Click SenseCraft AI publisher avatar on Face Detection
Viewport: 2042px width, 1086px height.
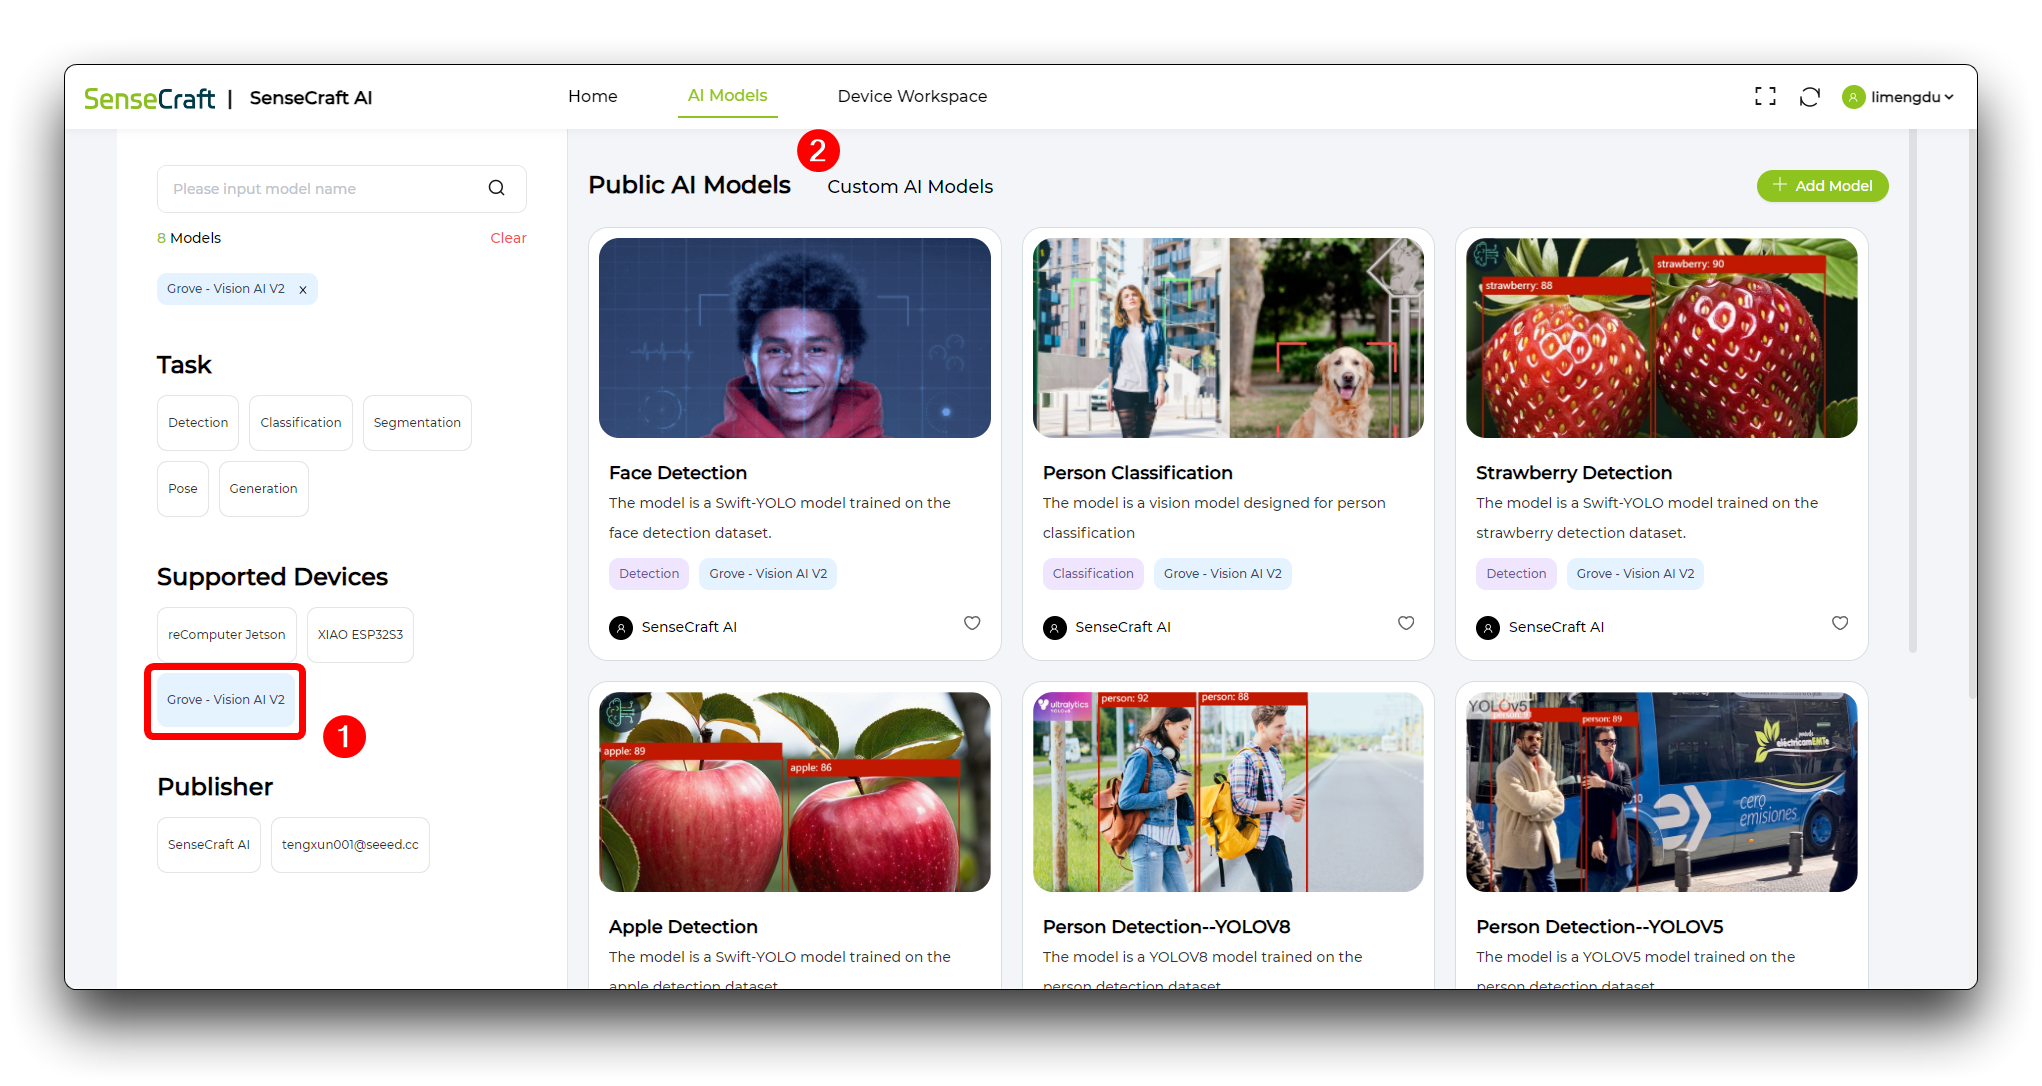pos(621,627)
